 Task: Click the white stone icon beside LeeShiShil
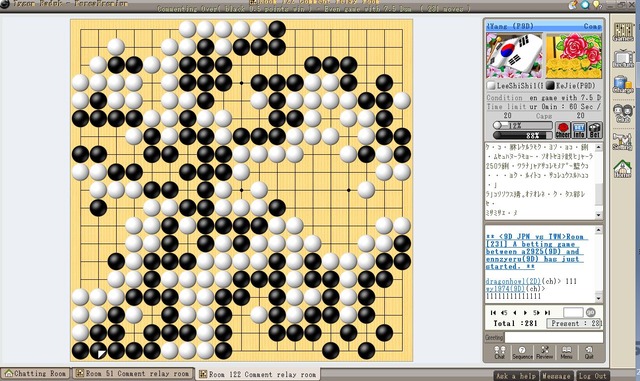491,86
